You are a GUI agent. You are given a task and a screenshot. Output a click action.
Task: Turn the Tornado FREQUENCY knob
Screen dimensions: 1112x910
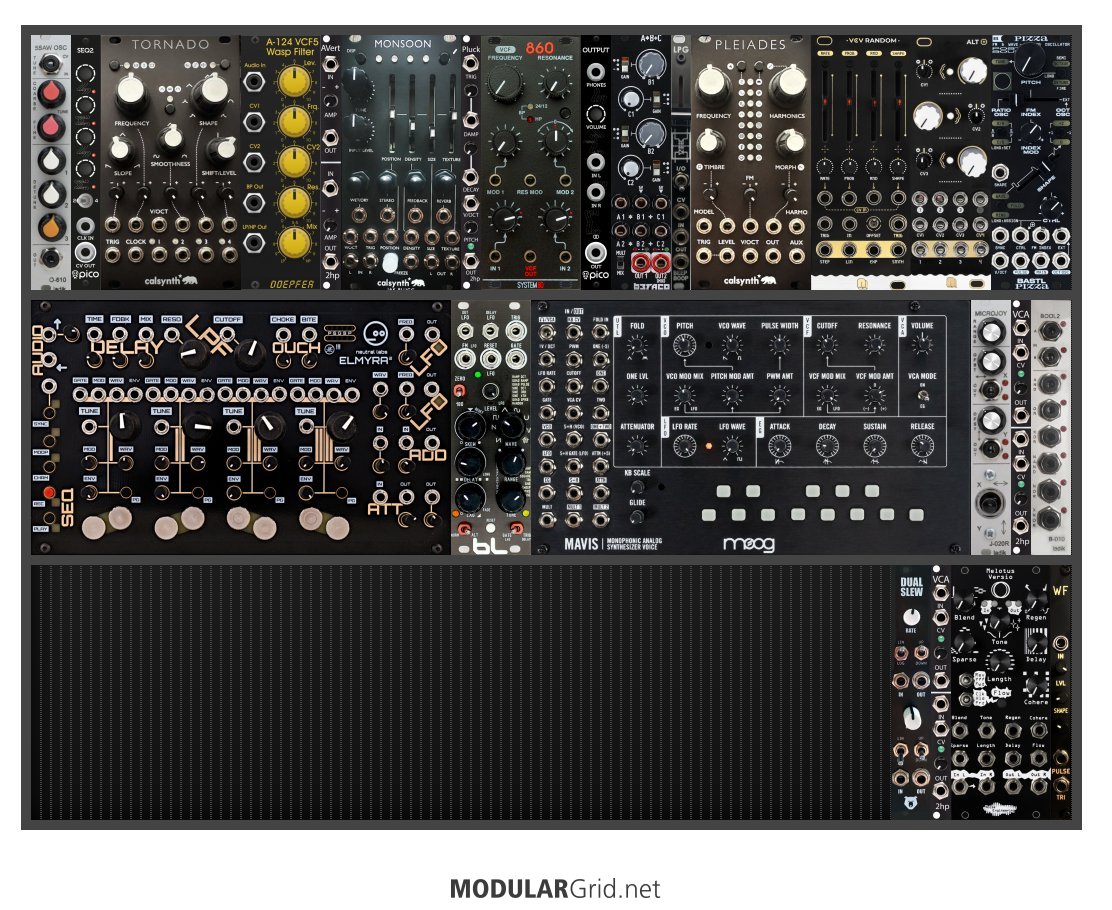(x=131, y=94)
